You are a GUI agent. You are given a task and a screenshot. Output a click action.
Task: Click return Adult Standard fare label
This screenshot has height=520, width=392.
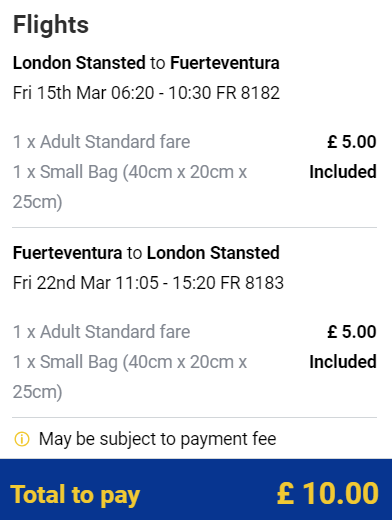(102, 332)
